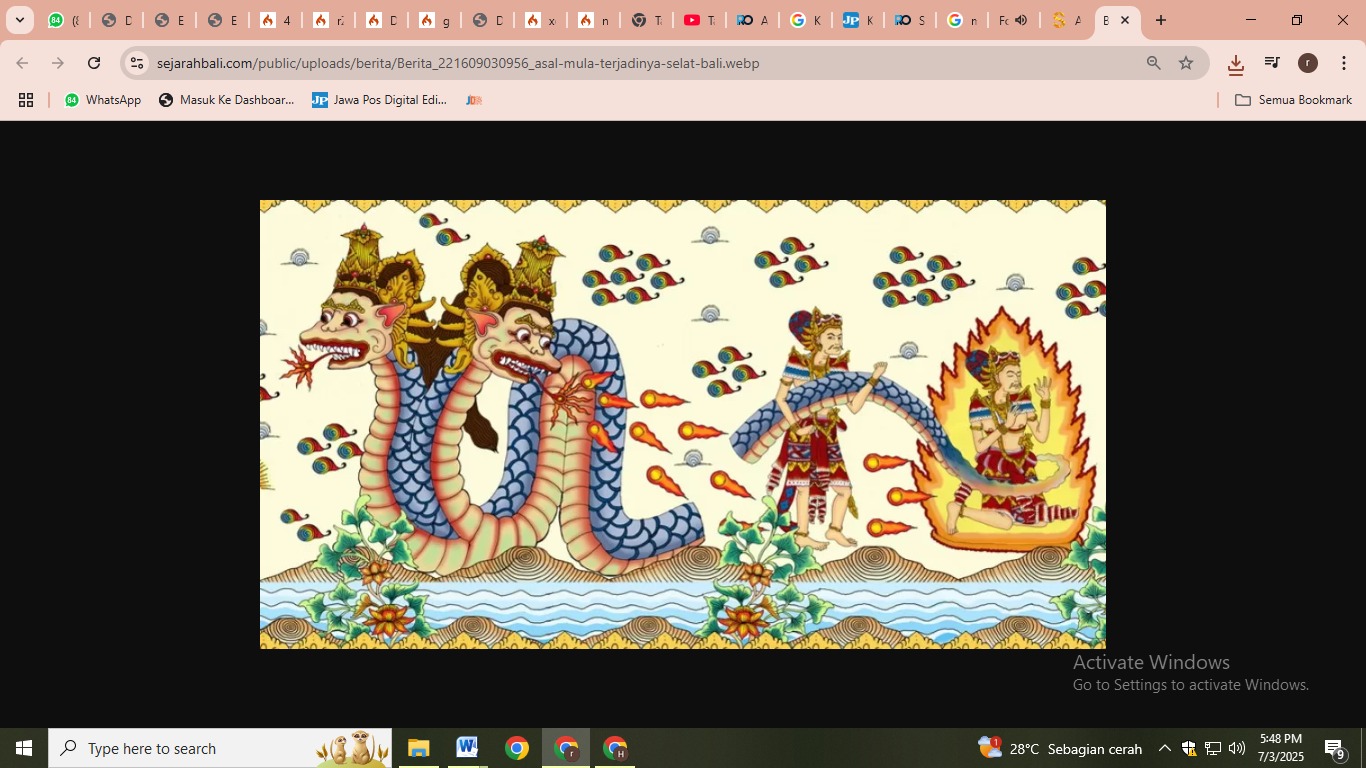This screenshot has height=768, width=1366.
Task: Go back to the previous page
Action: point(22,63)
